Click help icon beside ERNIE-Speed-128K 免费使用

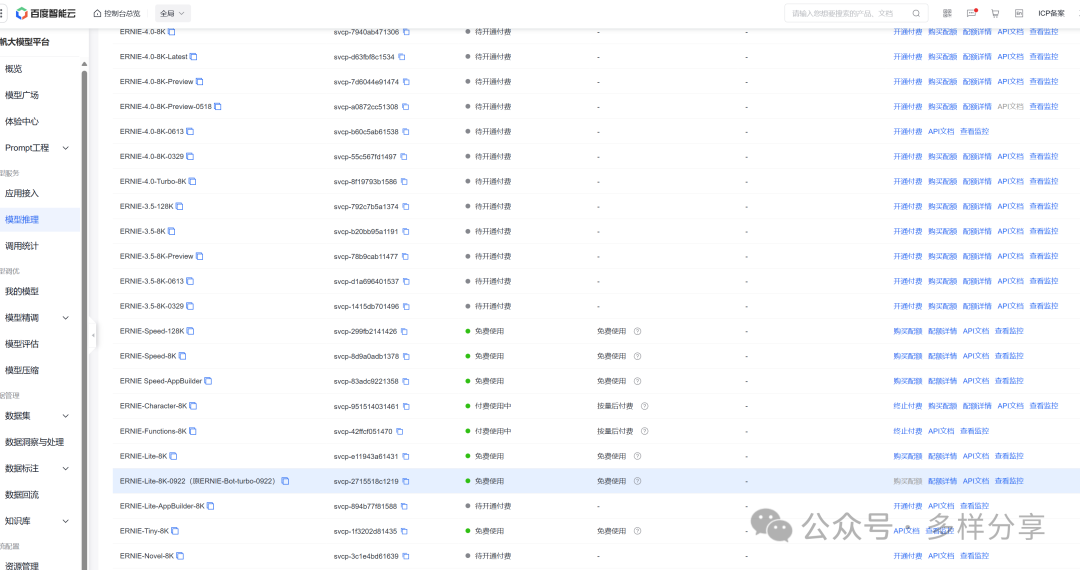[x=637, y=331]
